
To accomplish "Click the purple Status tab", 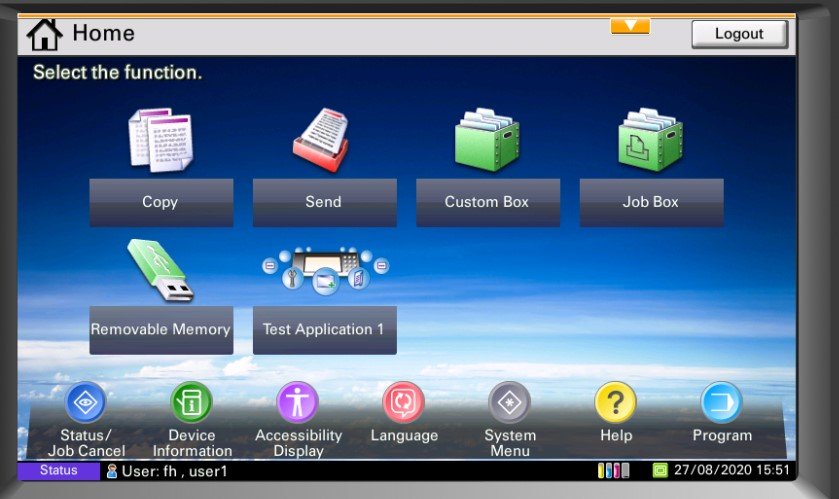I will click(58, 470).
